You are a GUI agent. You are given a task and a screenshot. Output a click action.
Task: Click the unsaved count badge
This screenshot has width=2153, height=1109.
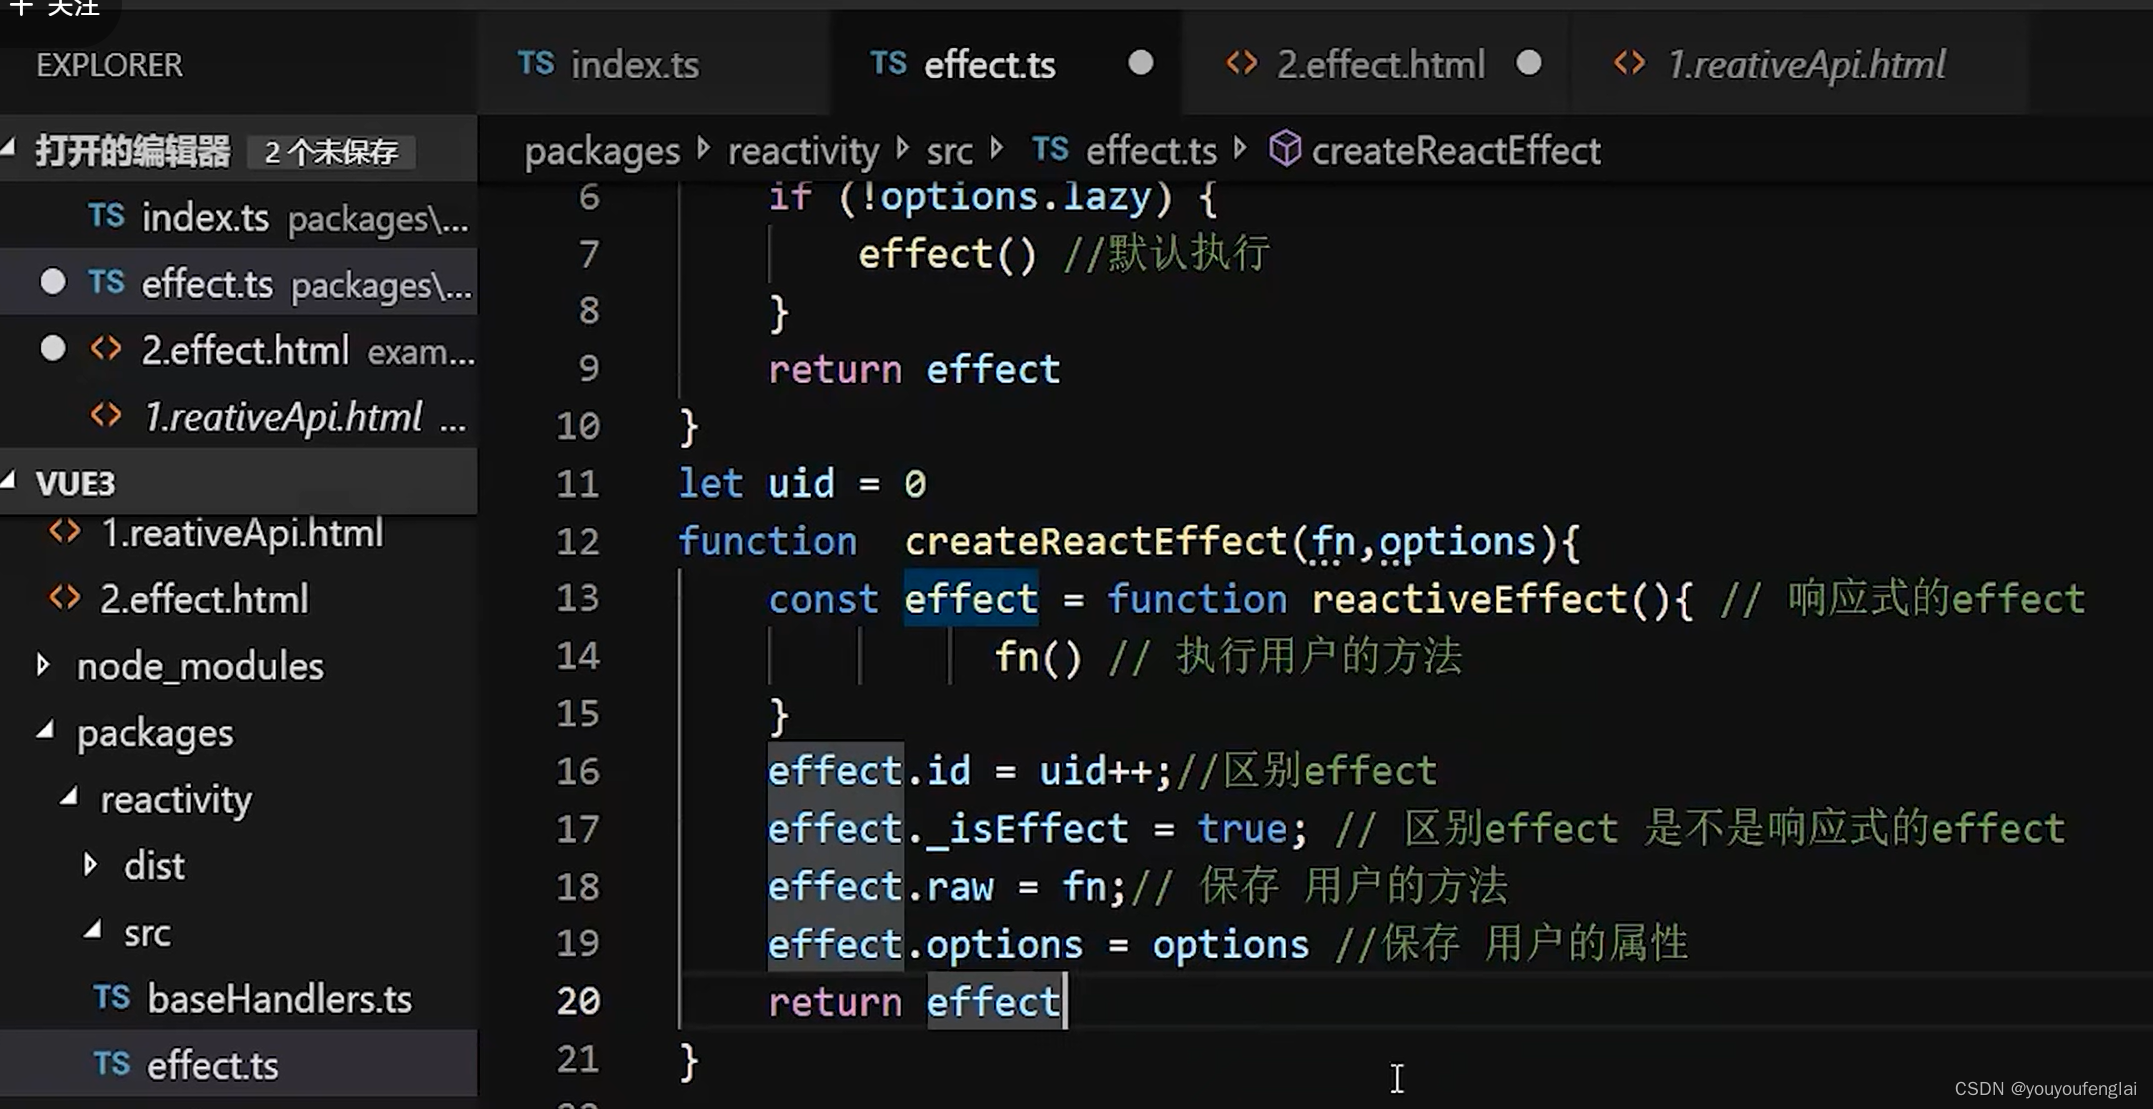tap(331, 152)
